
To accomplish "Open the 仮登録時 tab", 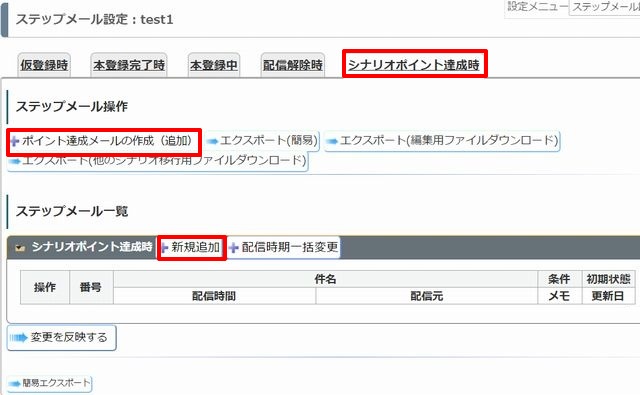I will (44, 65).
